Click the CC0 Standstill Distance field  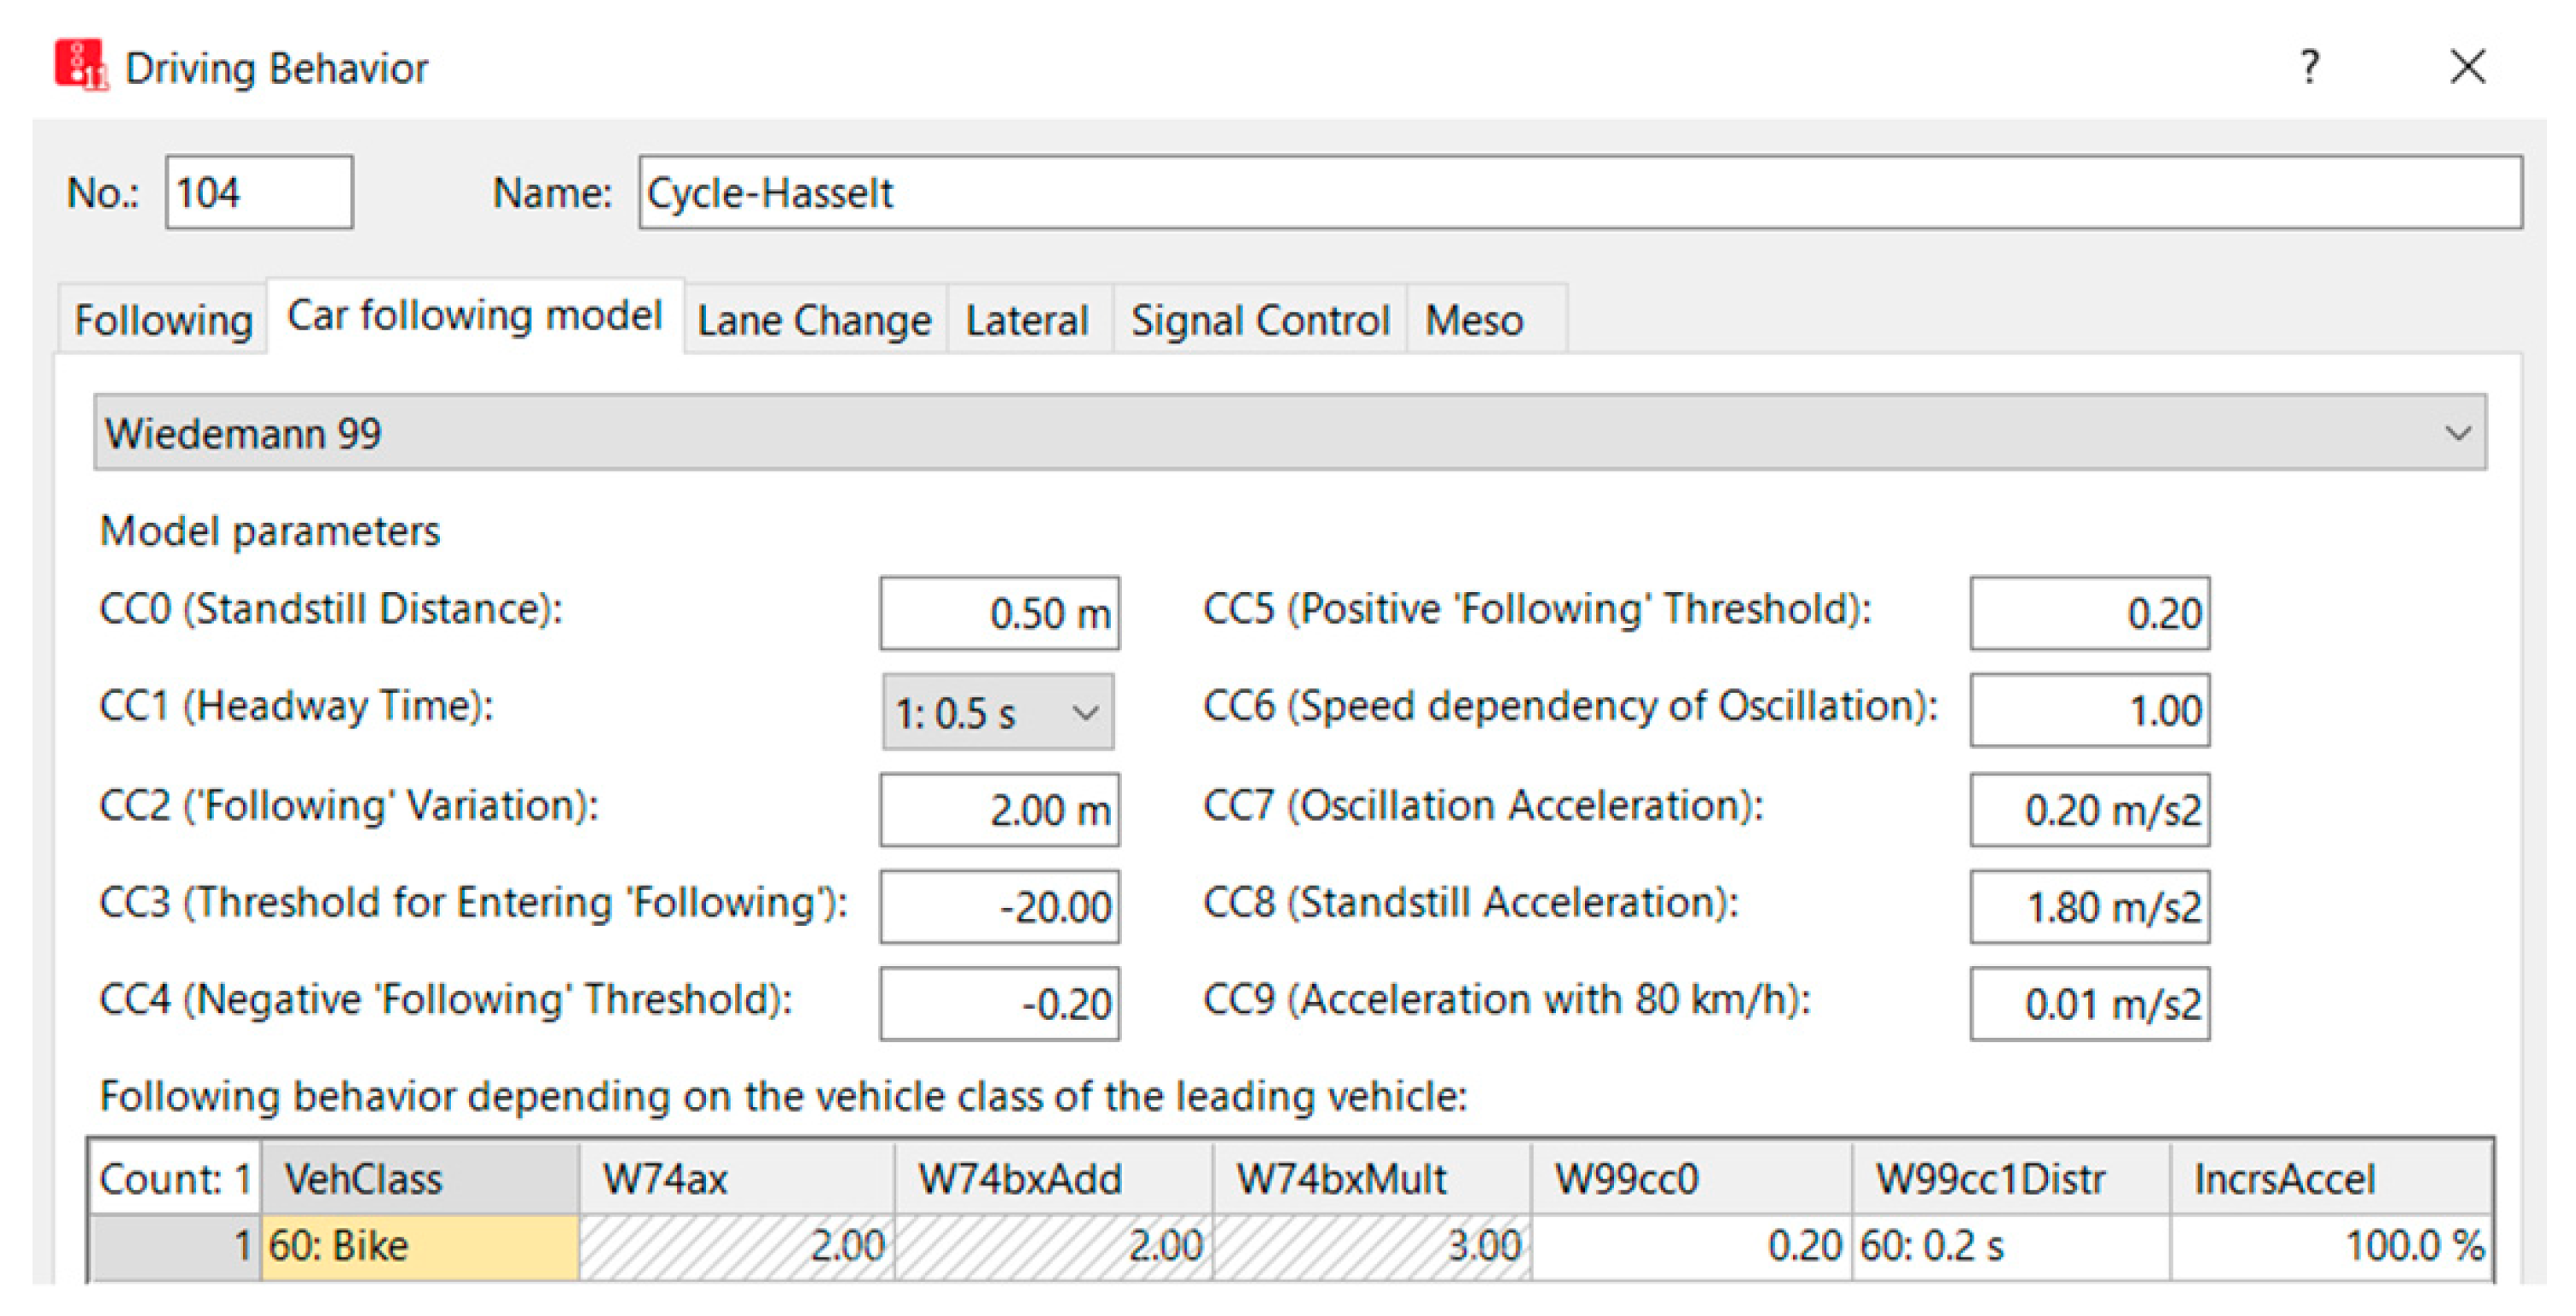click(1000, 613)
